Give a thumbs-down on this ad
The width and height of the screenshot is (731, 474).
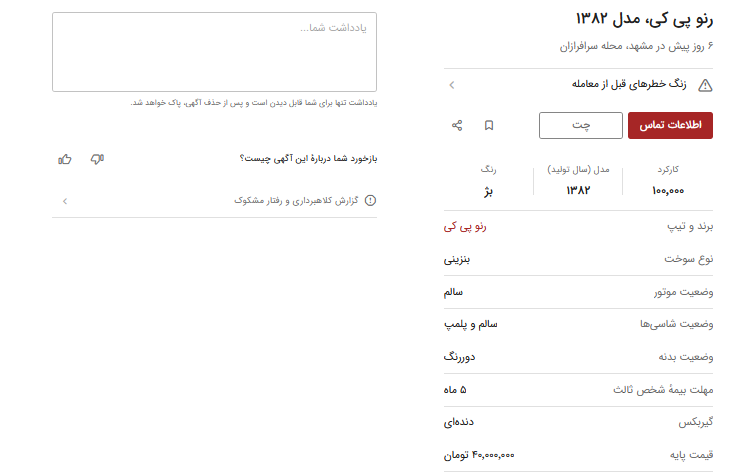coord(97,159)
